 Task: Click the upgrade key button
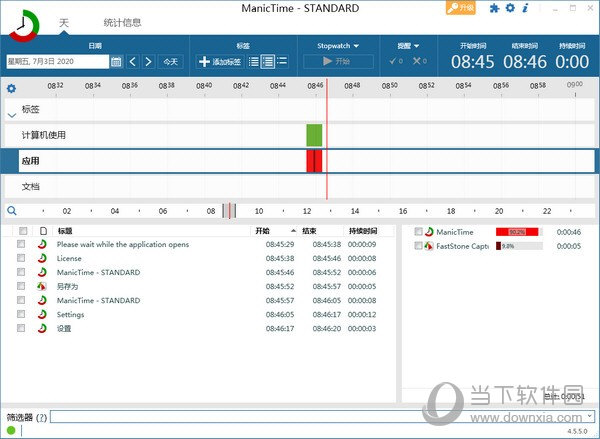coord(461,8)
